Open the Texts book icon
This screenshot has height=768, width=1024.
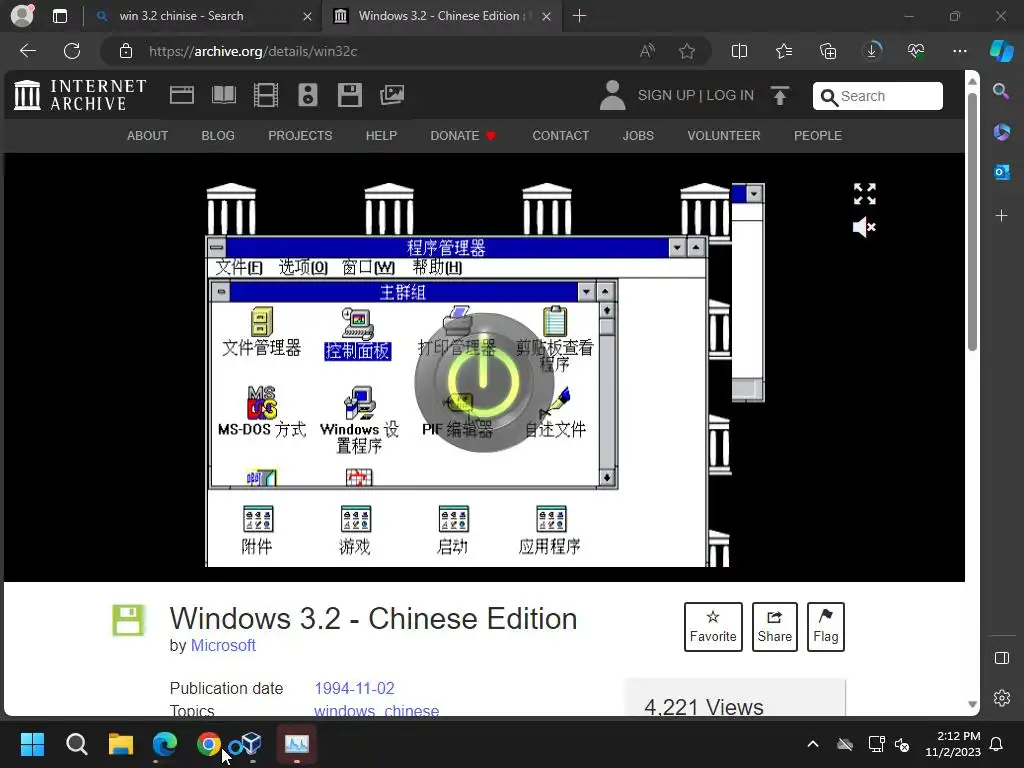click(x=224, y=95)
